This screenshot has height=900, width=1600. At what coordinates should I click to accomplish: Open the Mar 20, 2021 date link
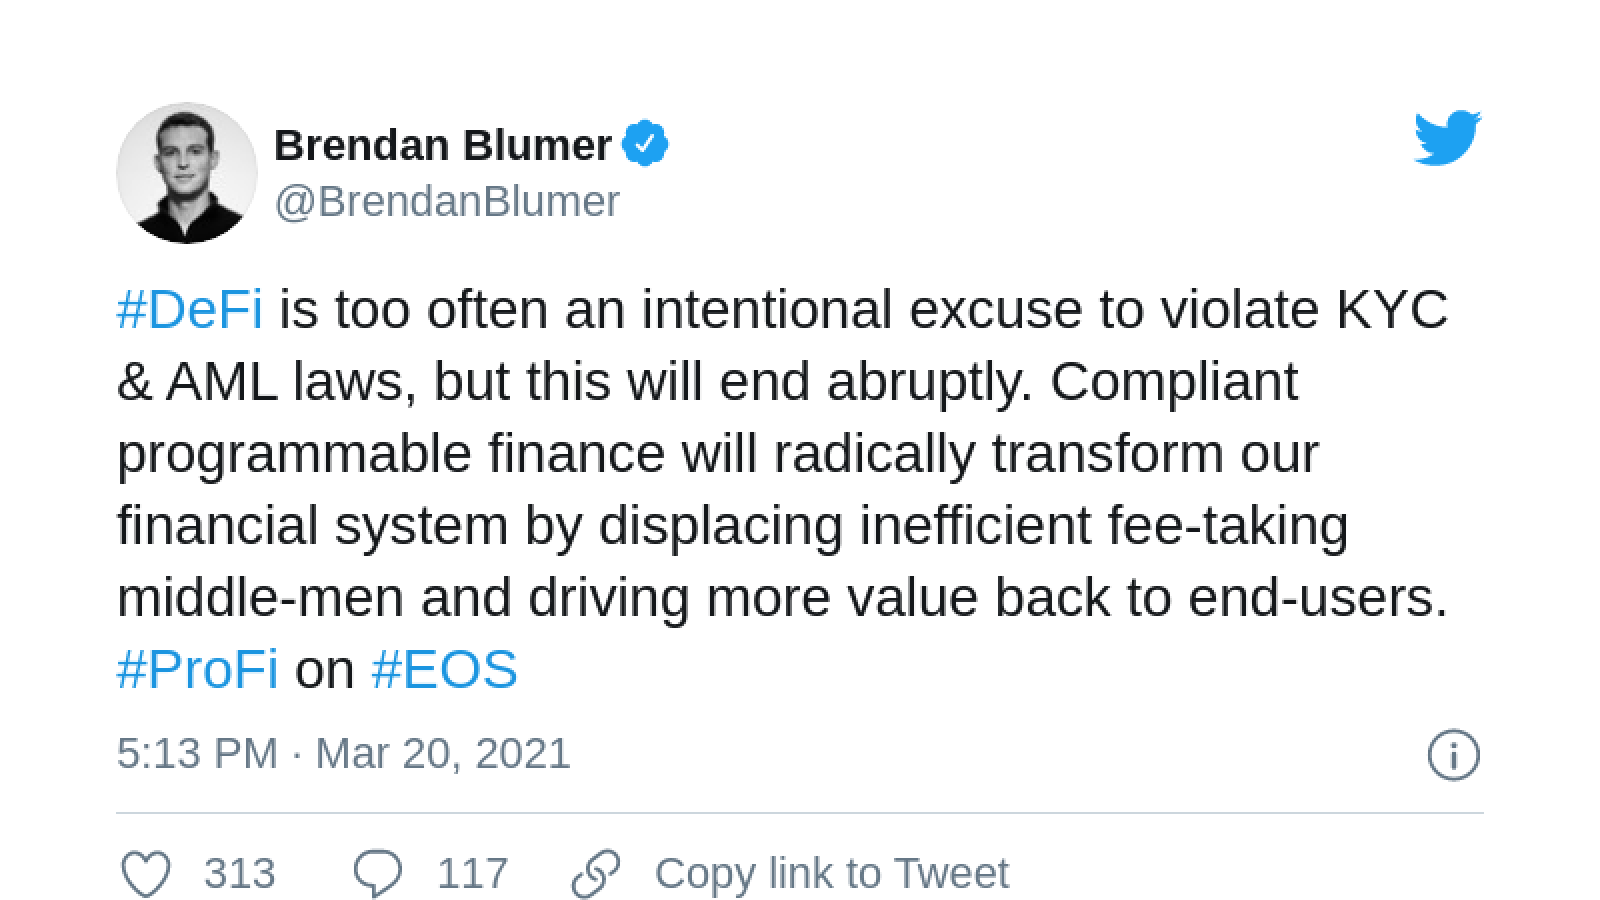point(443,753)
